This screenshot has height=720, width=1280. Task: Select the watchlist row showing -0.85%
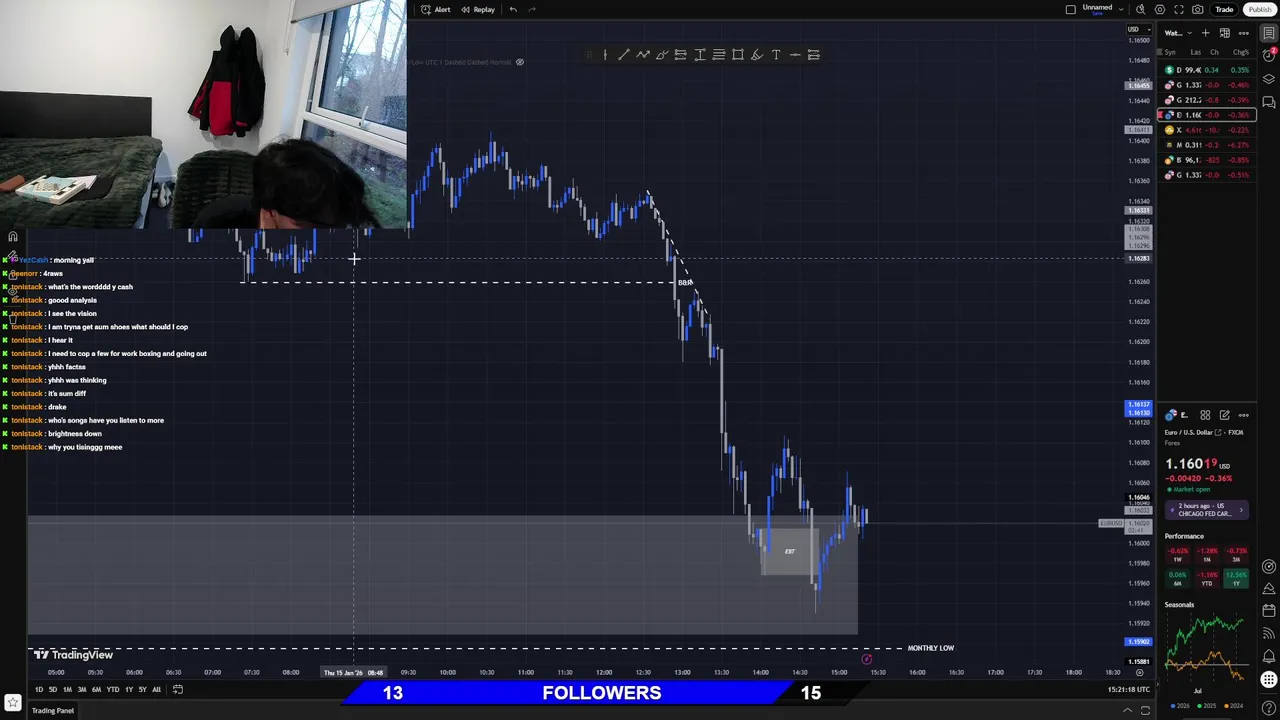(x=1206, y=160)
